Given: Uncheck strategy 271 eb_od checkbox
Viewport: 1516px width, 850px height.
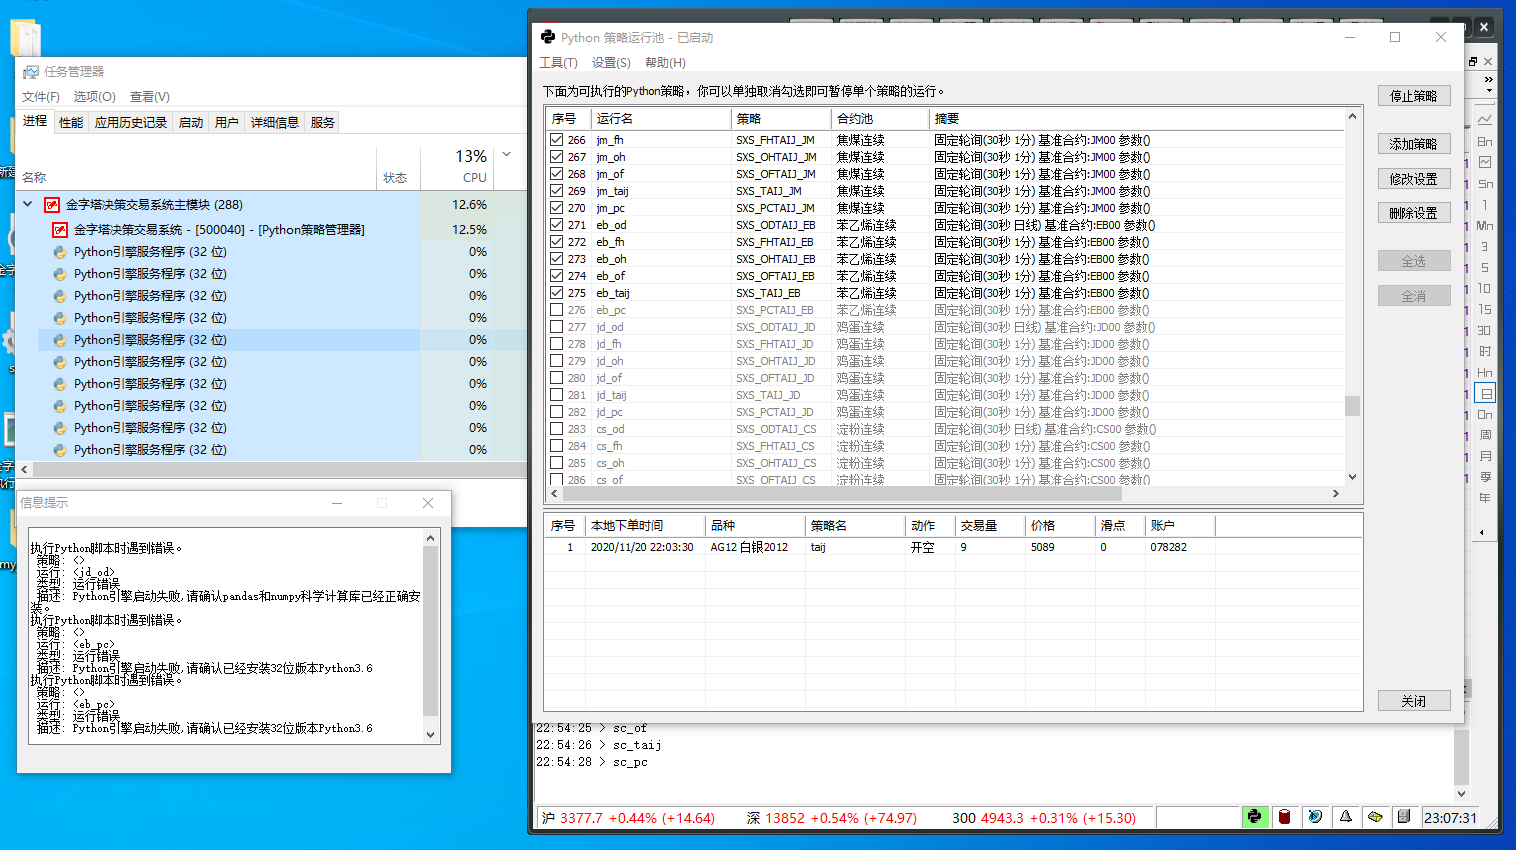Looking at the screenshot, I should point(556,225).
